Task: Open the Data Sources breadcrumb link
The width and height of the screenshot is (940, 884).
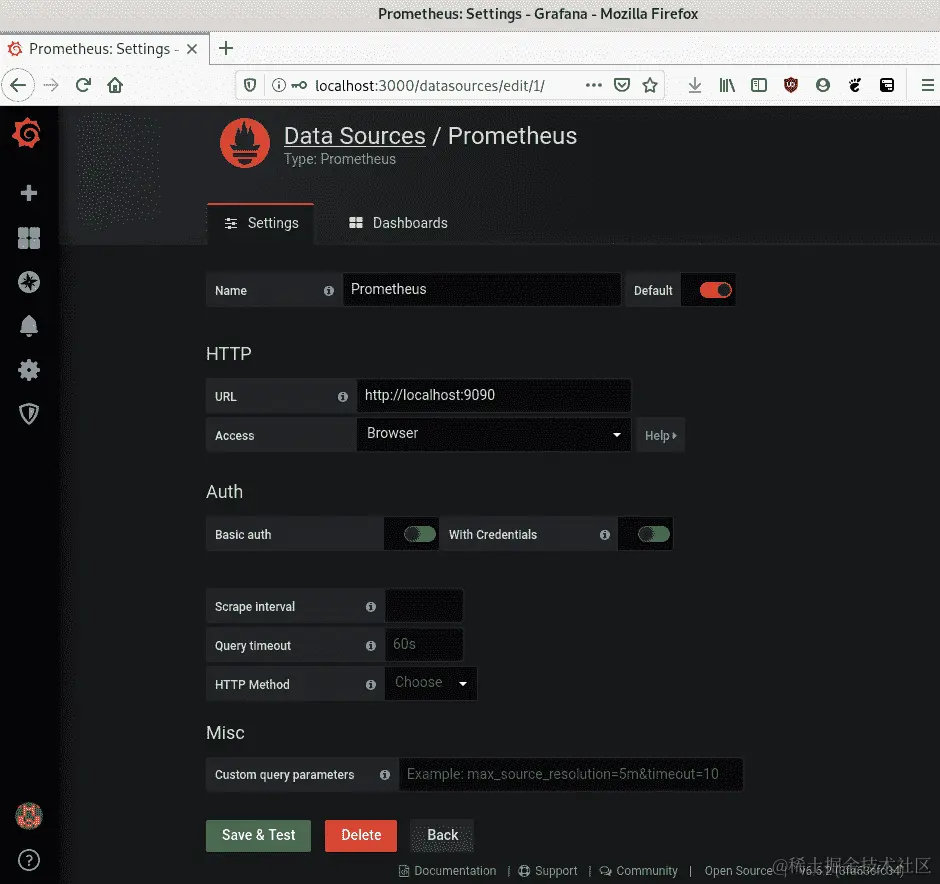Action: point(355,136)
